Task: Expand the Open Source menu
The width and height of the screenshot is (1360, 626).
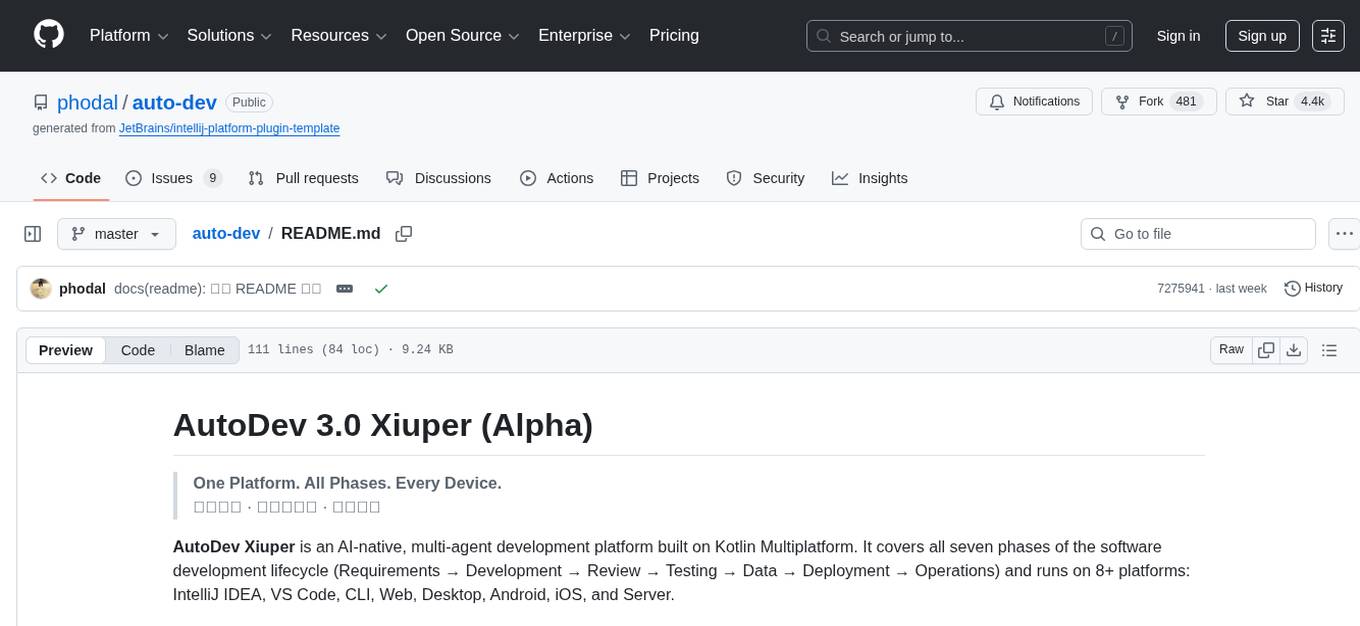Action: [462, 36]
